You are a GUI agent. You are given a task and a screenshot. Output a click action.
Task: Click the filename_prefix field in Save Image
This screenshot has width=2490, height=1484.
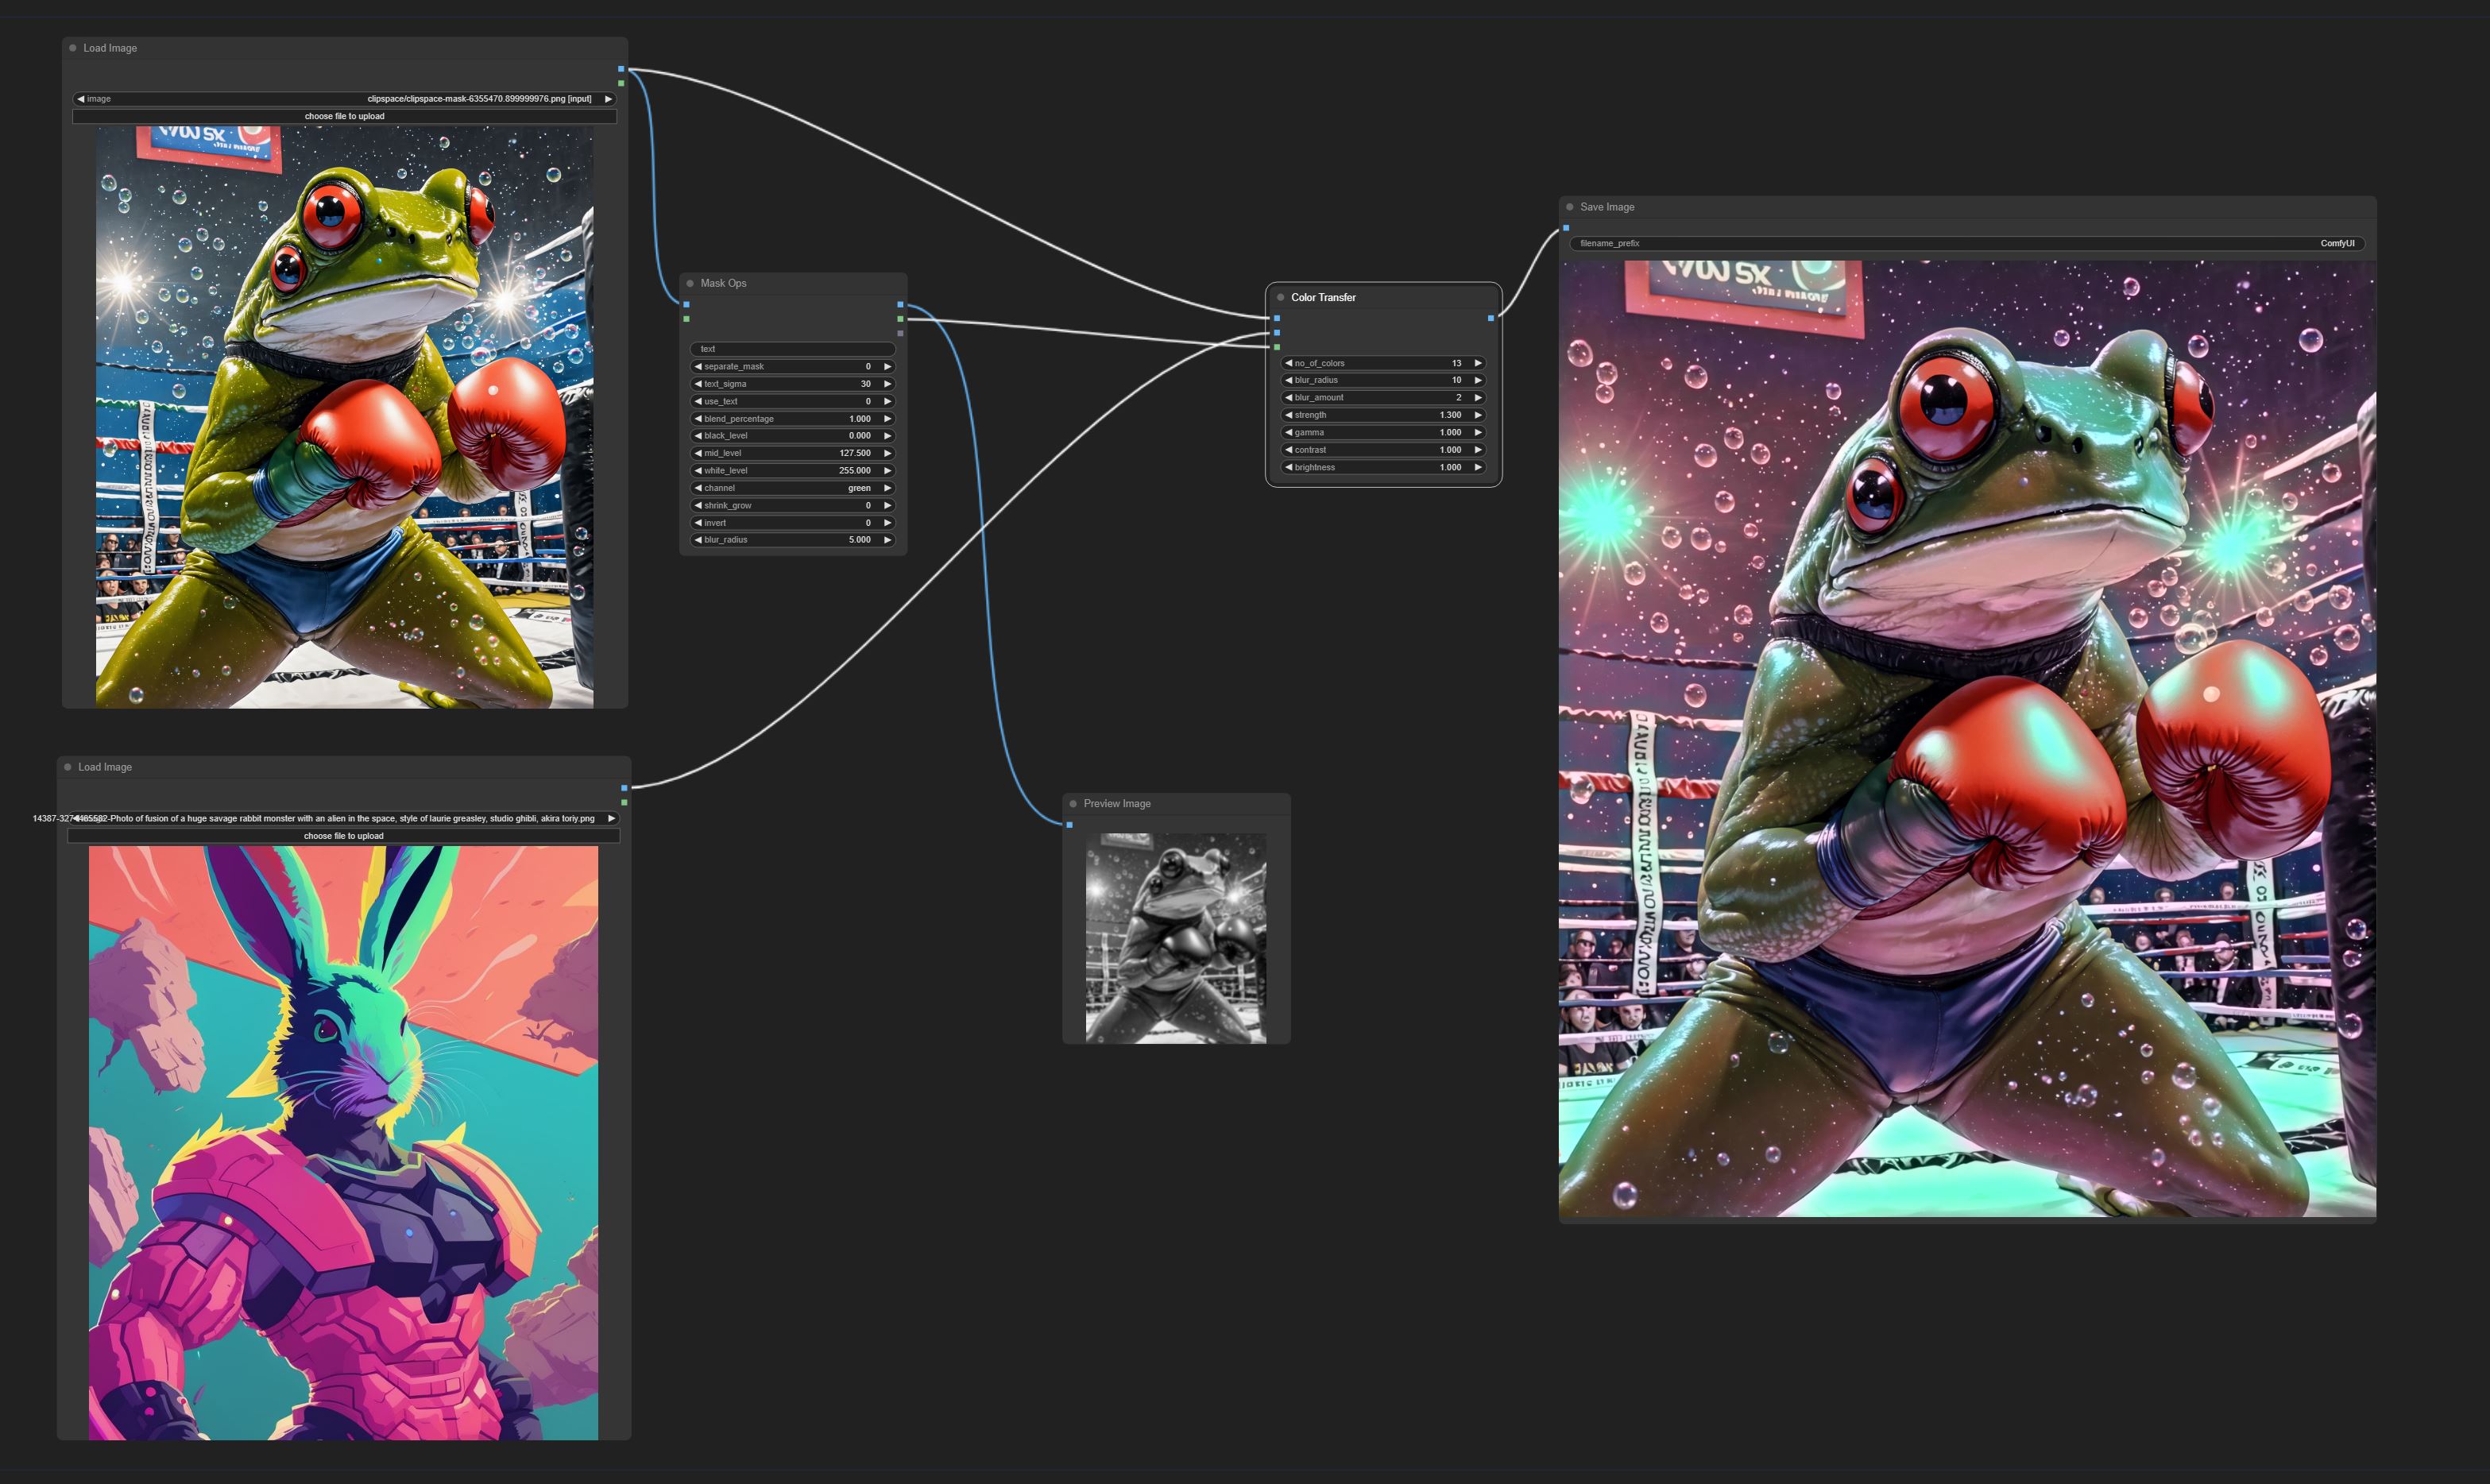point(1967,243)
